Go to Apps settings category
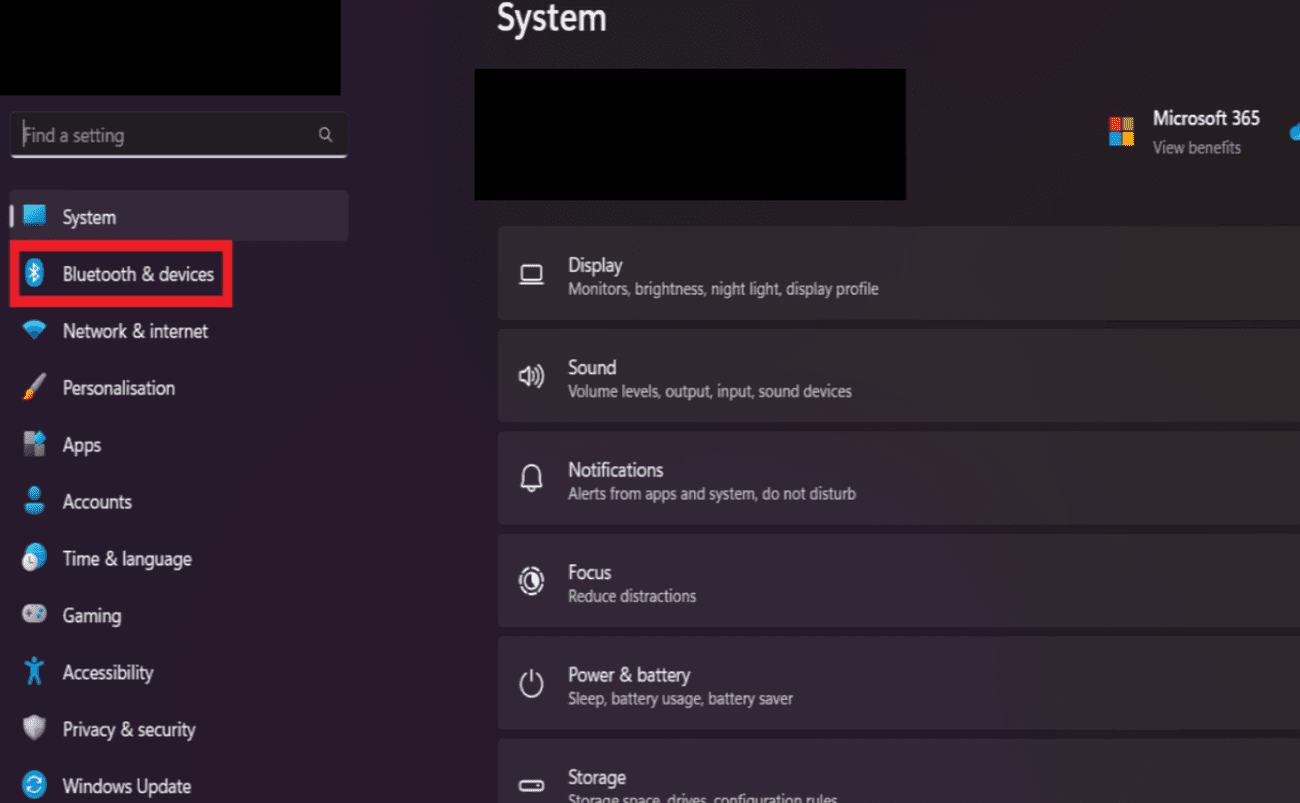 (81, 445)
